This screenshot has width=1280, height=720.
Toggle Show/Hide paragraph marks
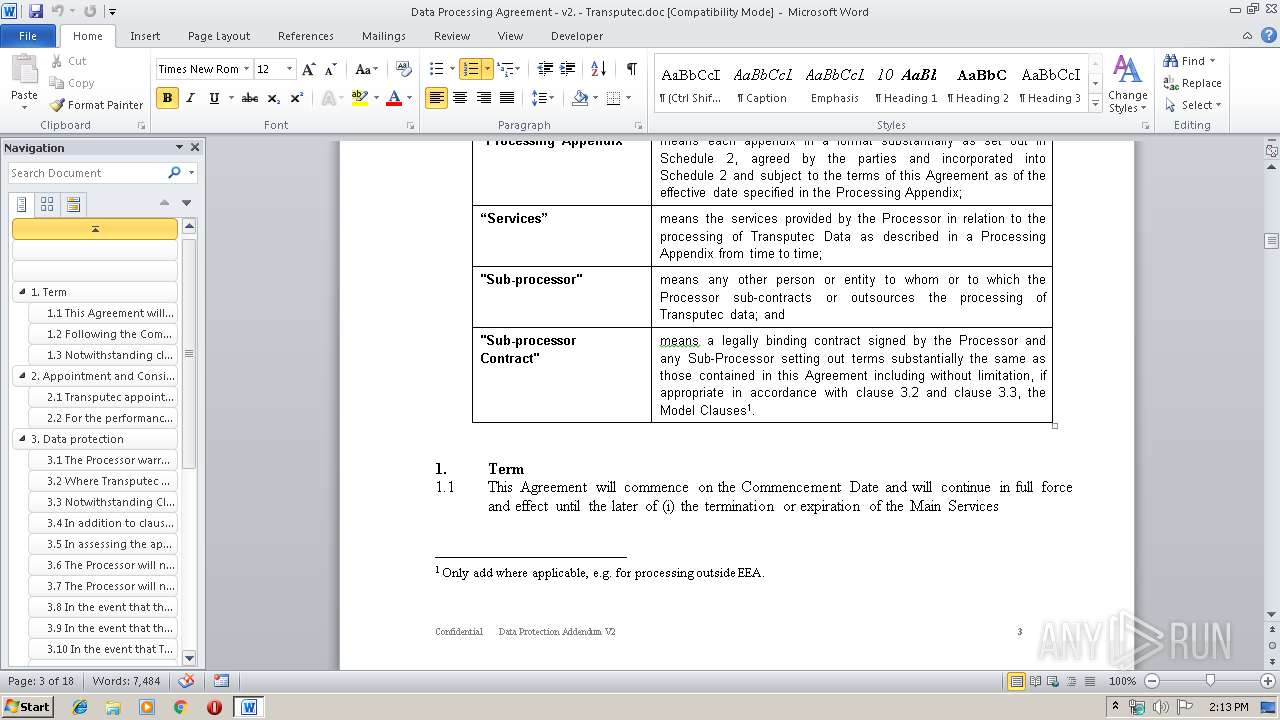(x=631, y=69)
